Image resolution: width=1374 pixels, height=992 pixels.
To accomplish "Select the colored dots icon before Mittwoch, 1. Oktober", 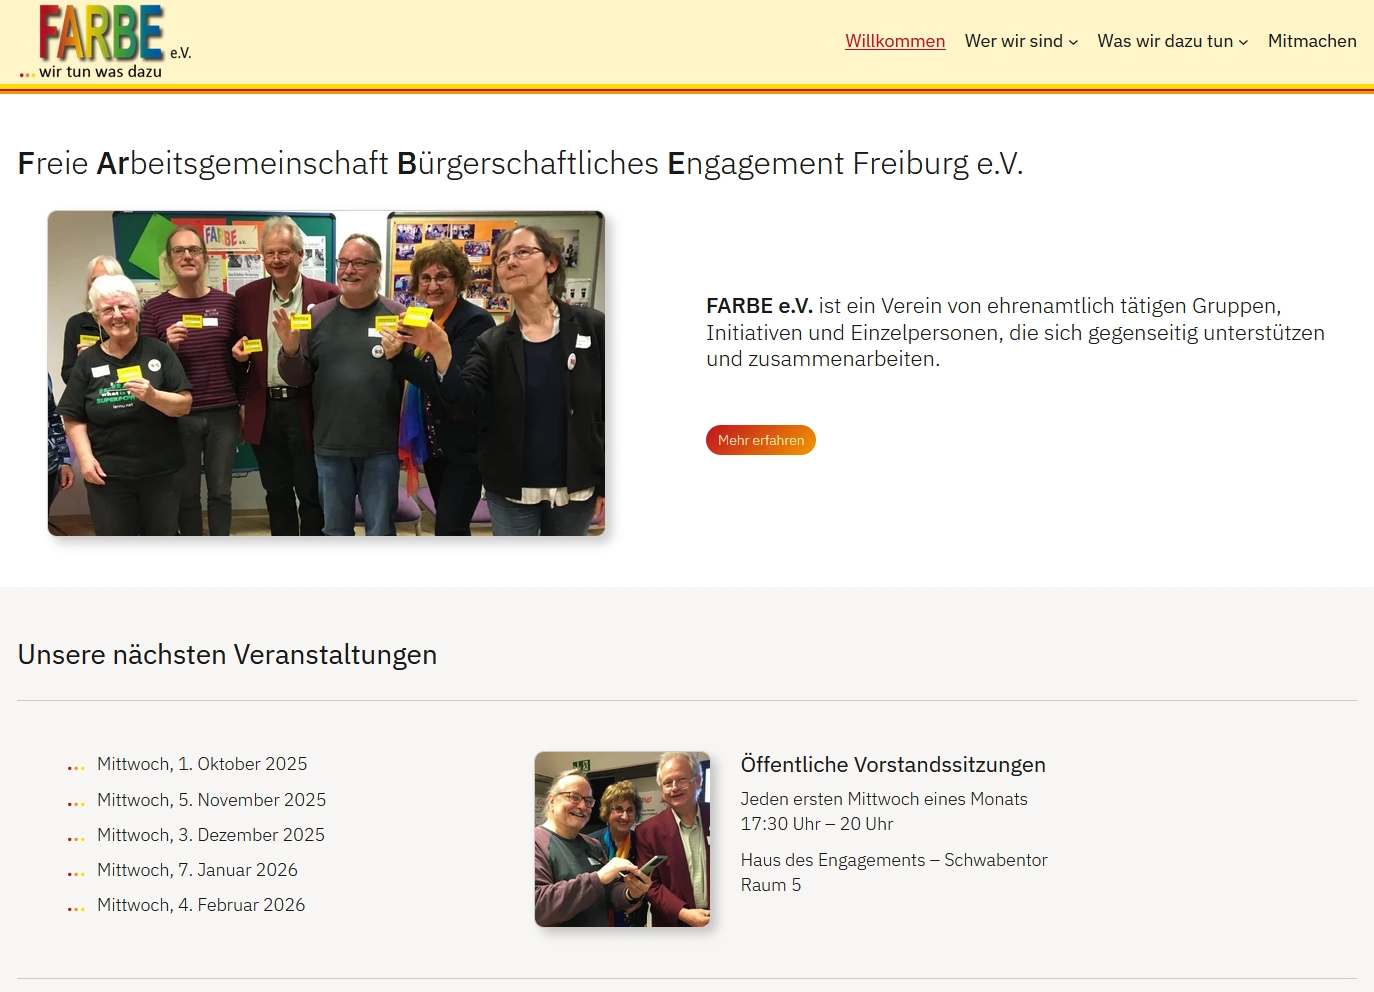I will point(75,765).
